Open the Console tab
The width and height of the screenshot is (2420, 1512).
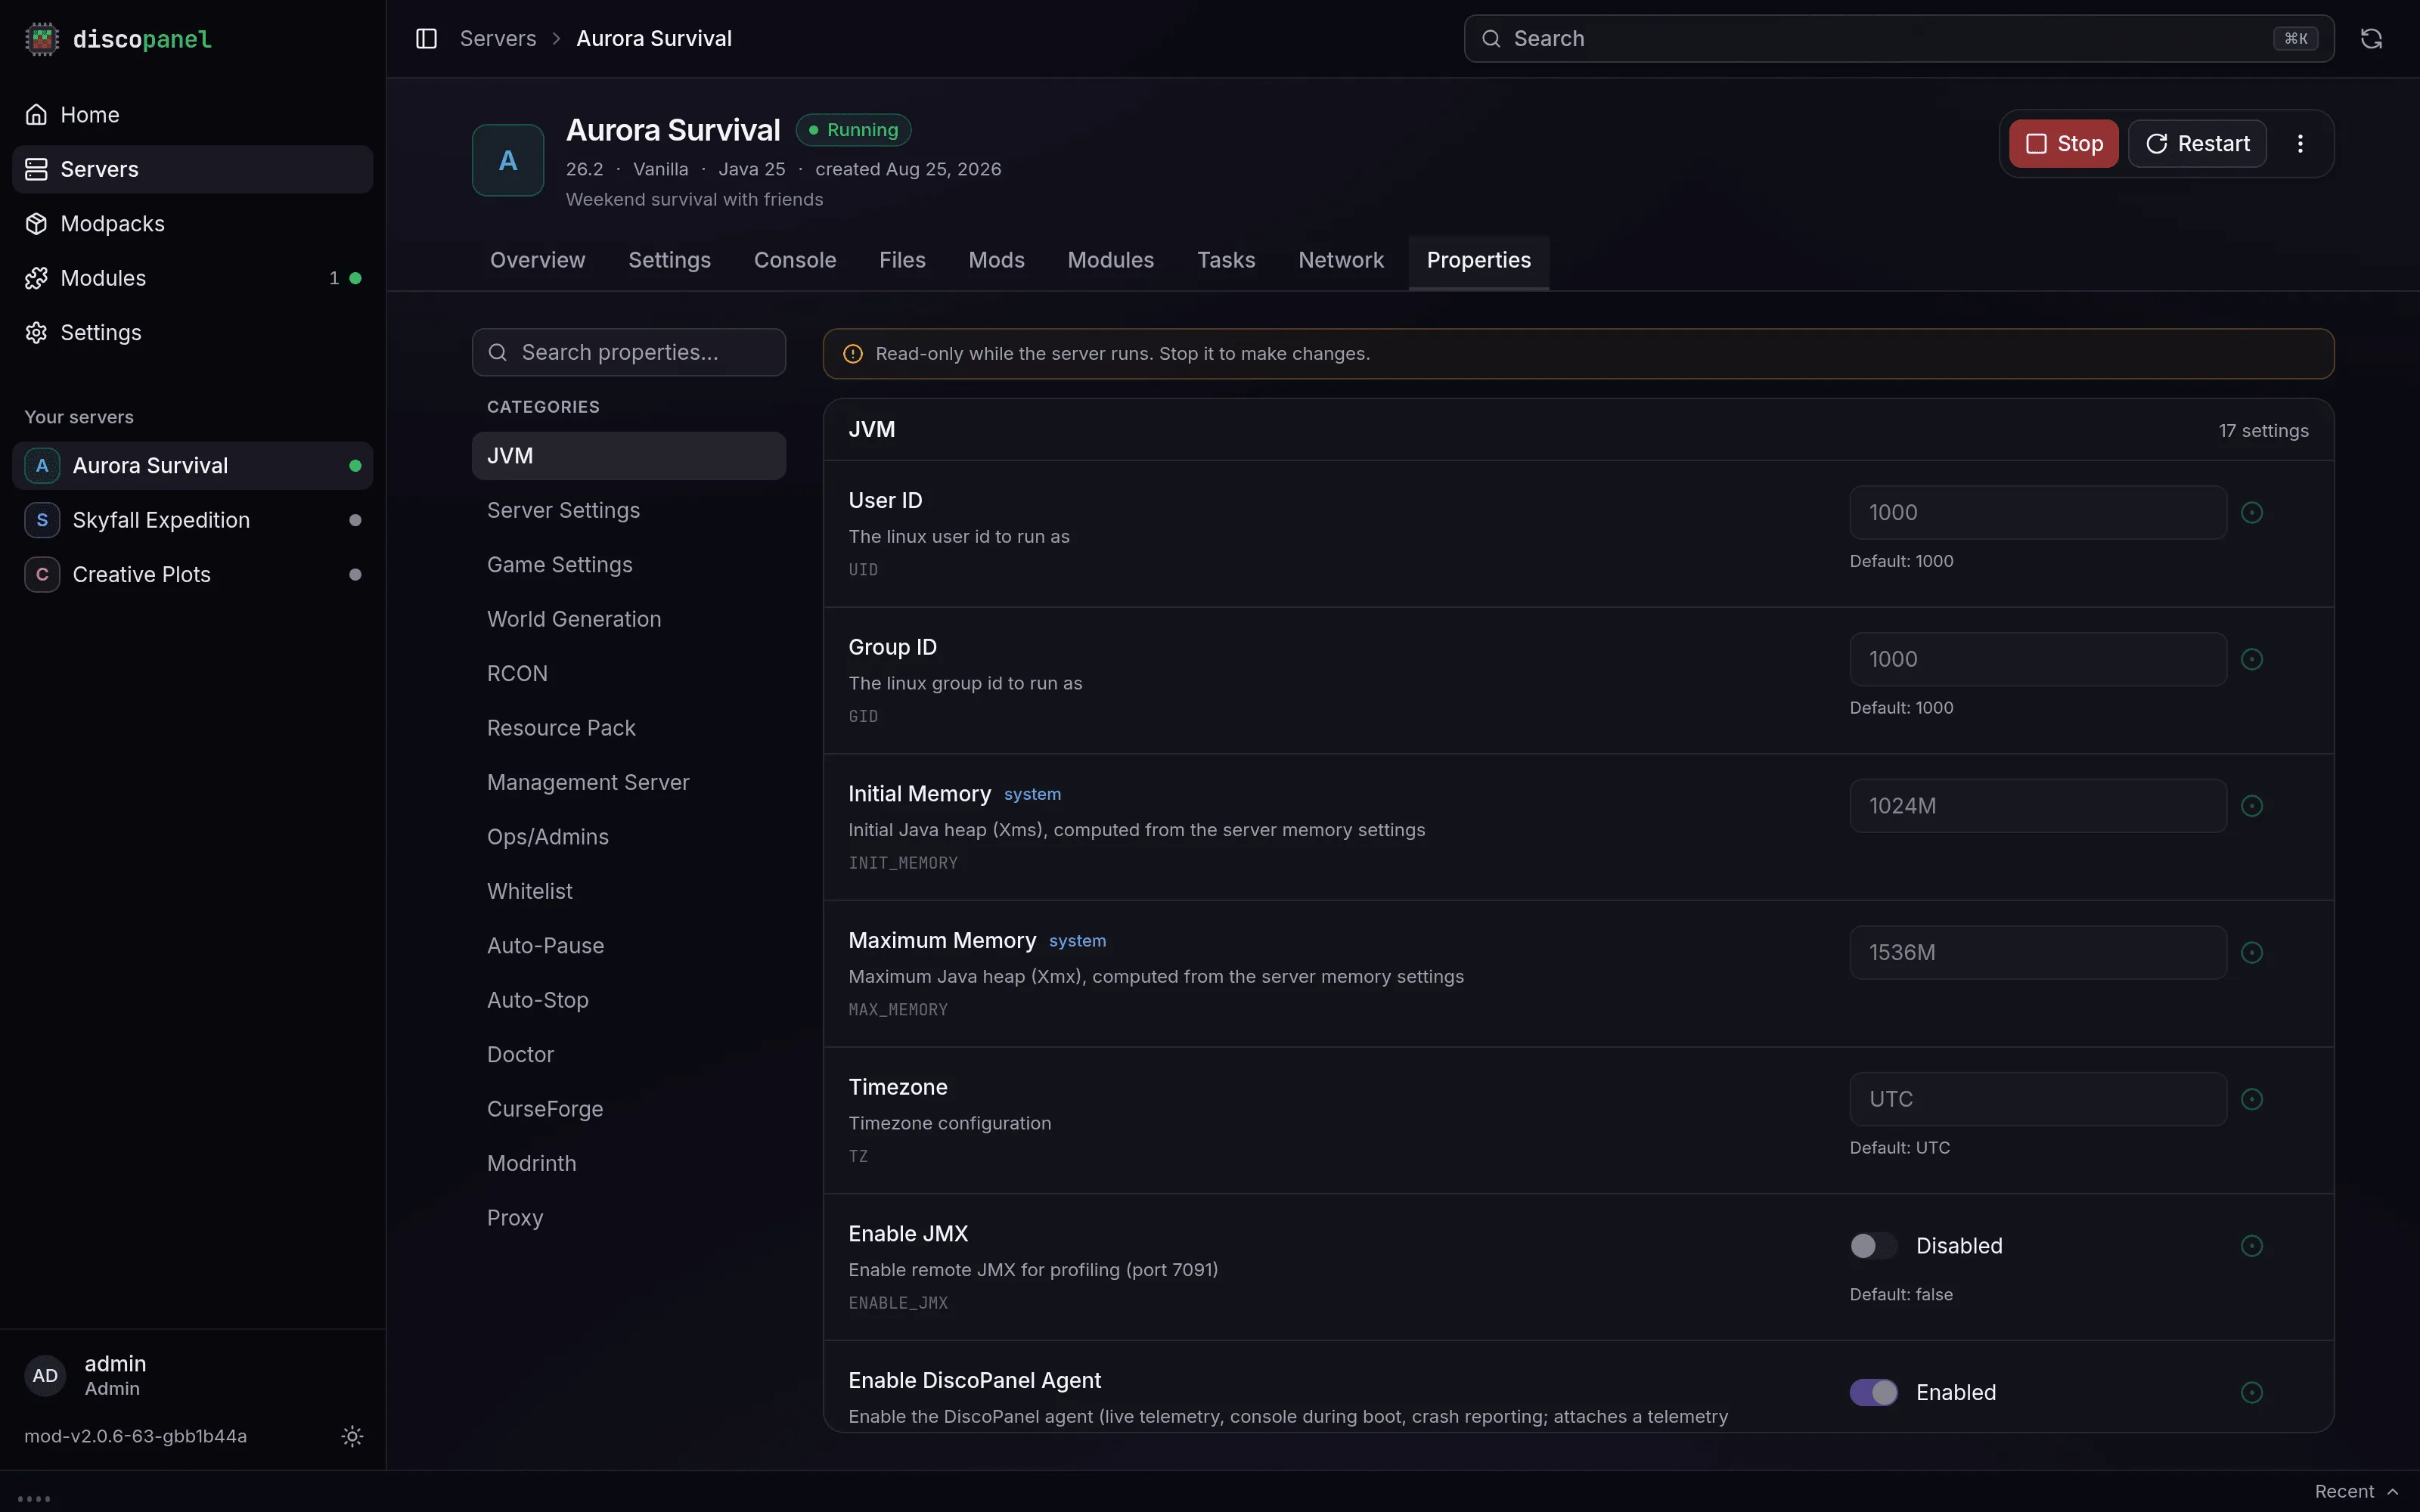point(795,261)
